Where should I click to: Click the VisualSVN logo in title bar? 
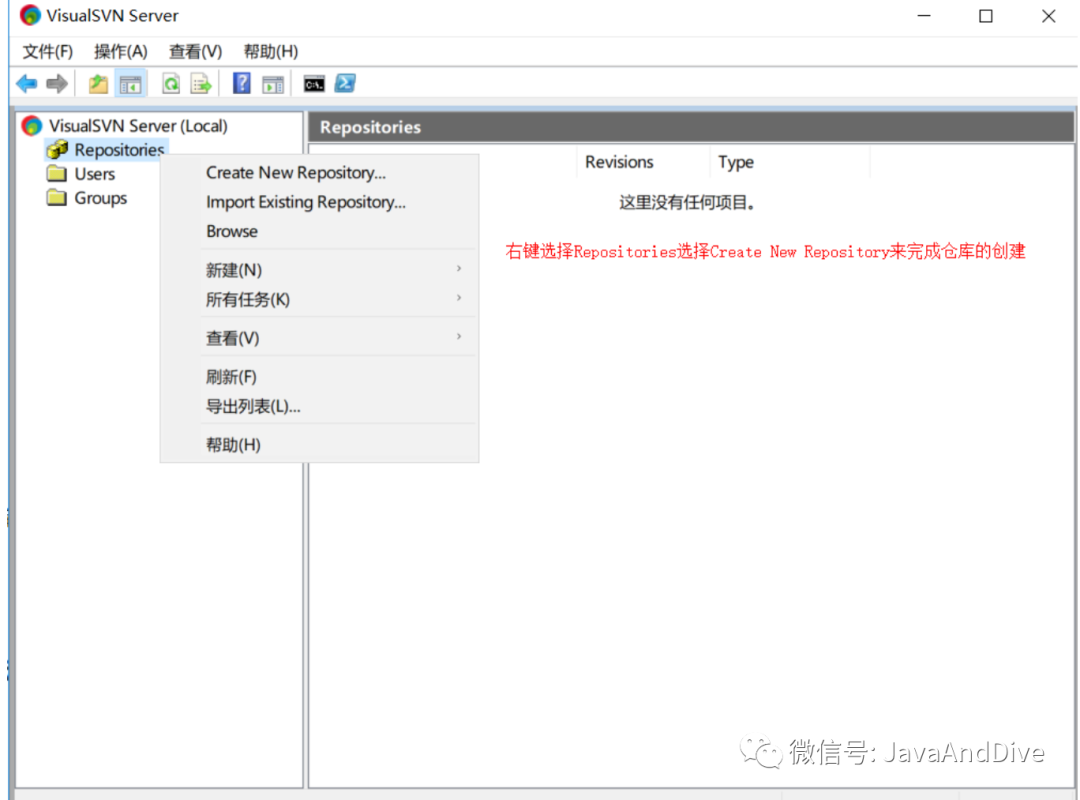pyautogui.click(x=30, y=15)
